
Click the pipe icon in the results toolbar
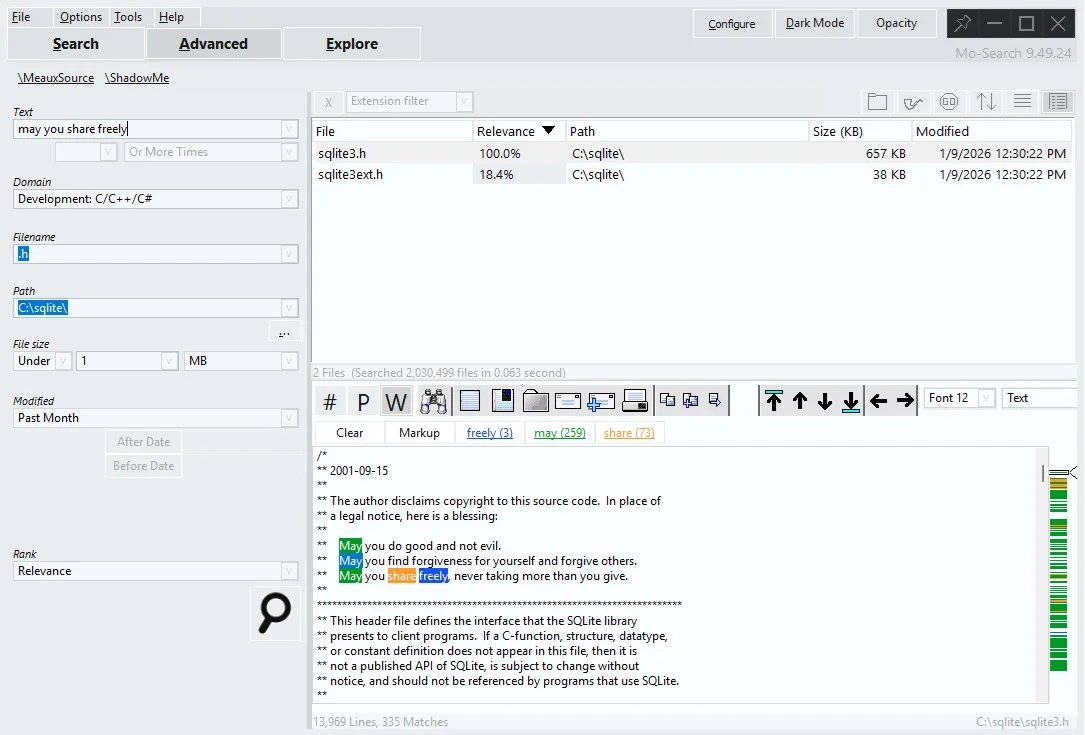913,101
